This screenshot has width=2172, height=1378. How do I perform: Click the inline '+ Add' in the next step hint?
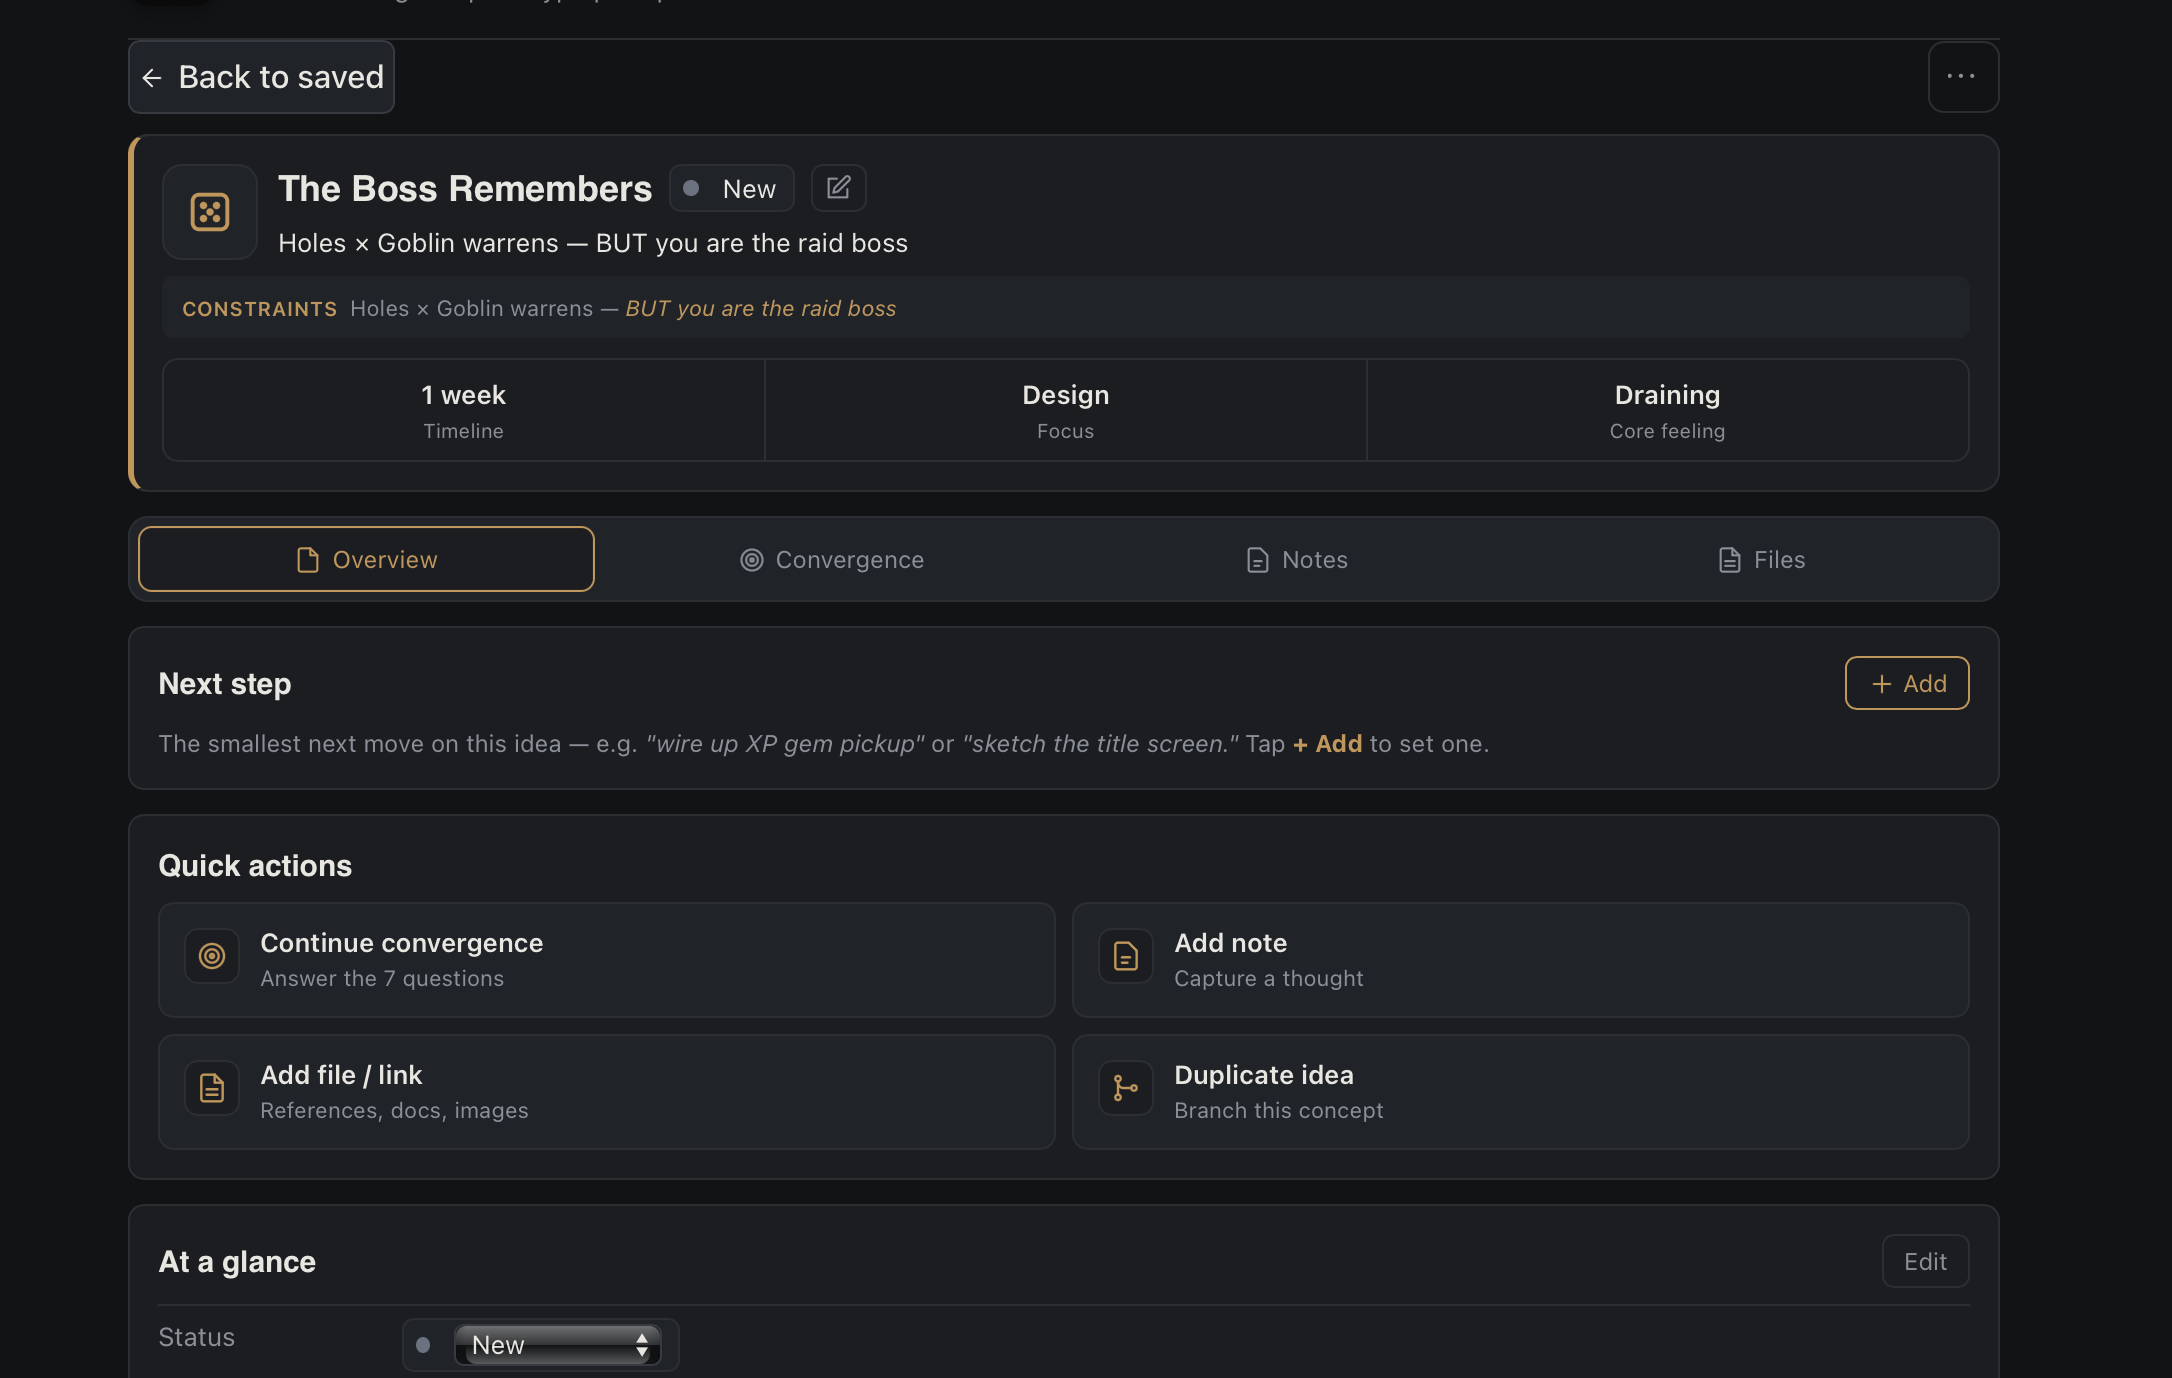pyautogui.click(x=1327, y=743)
